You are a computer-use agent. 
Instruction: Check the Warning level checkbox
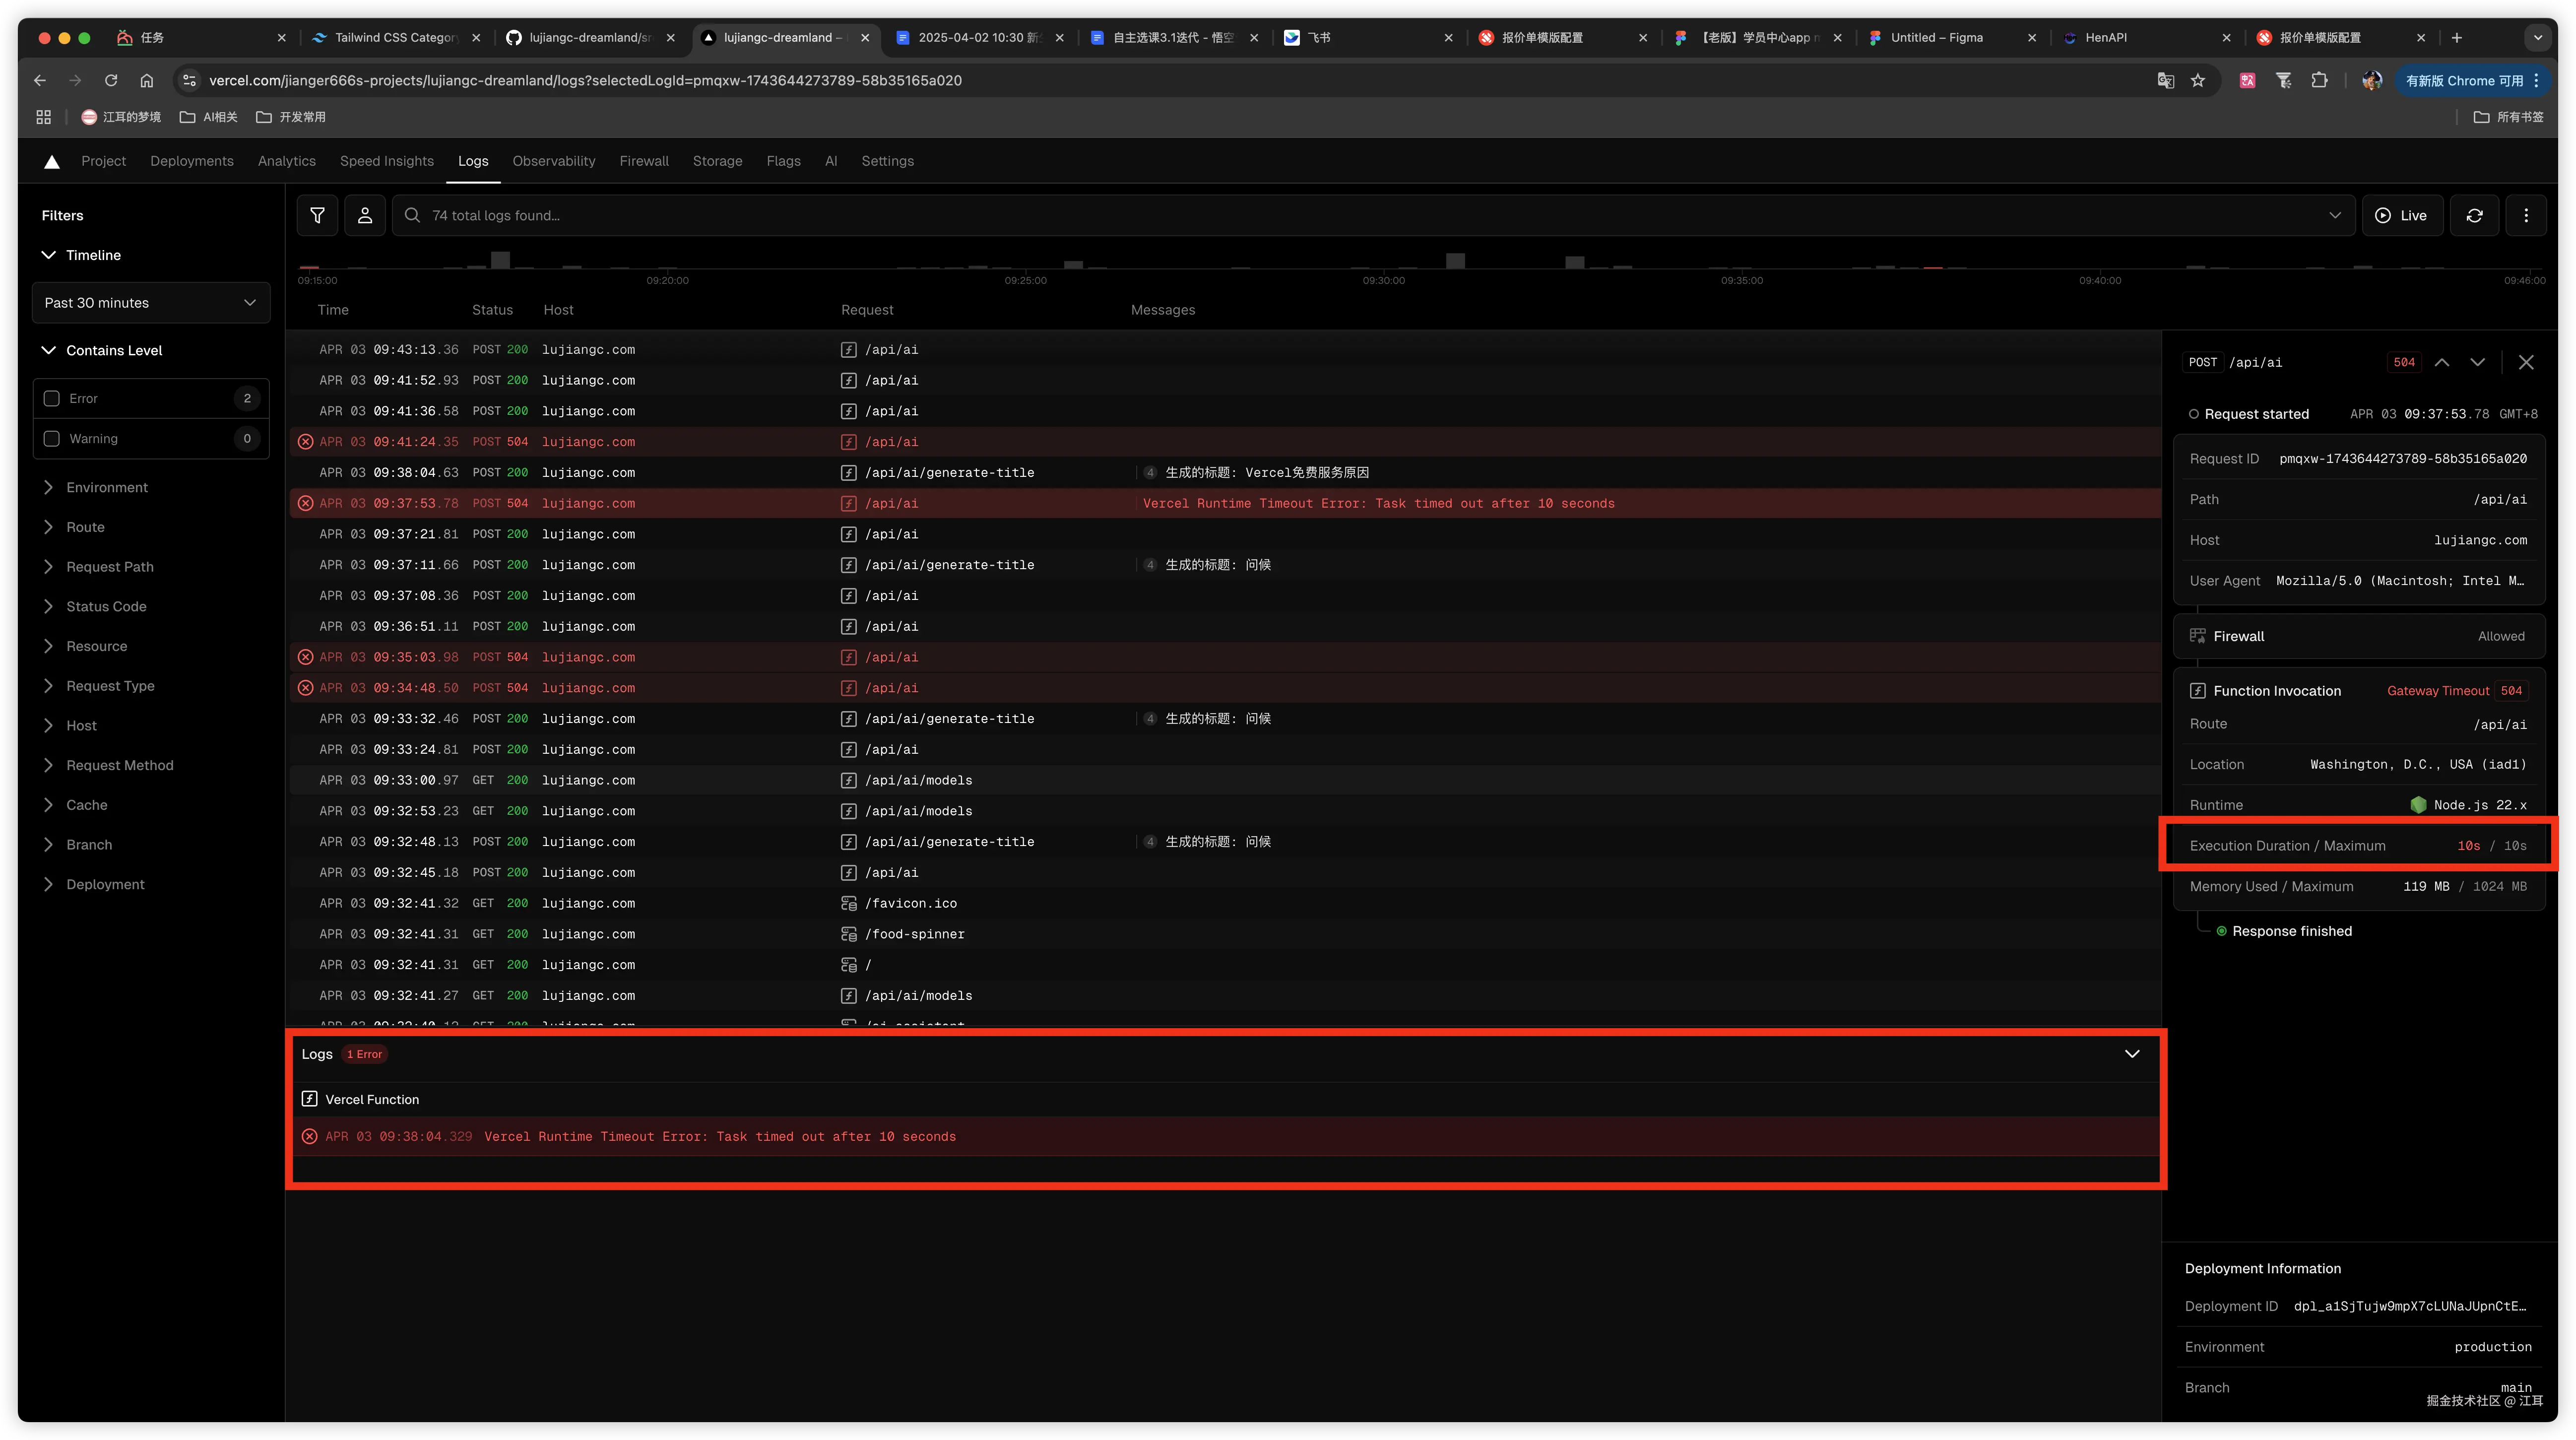(52, 438)
